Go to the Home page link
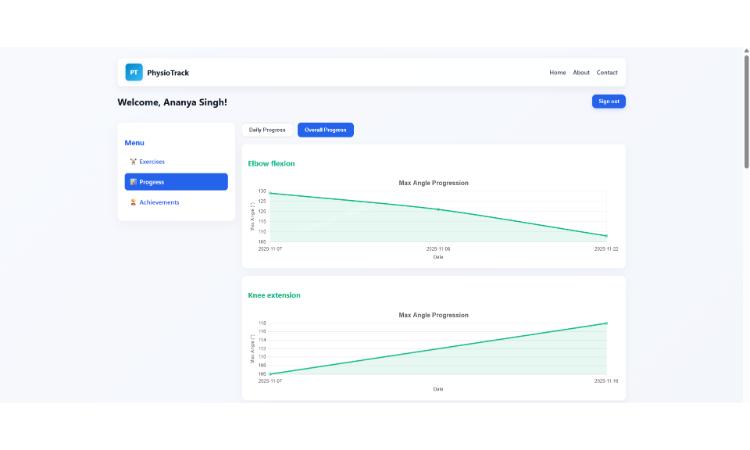This screenshot has width=750, height=450. (557, 72)
